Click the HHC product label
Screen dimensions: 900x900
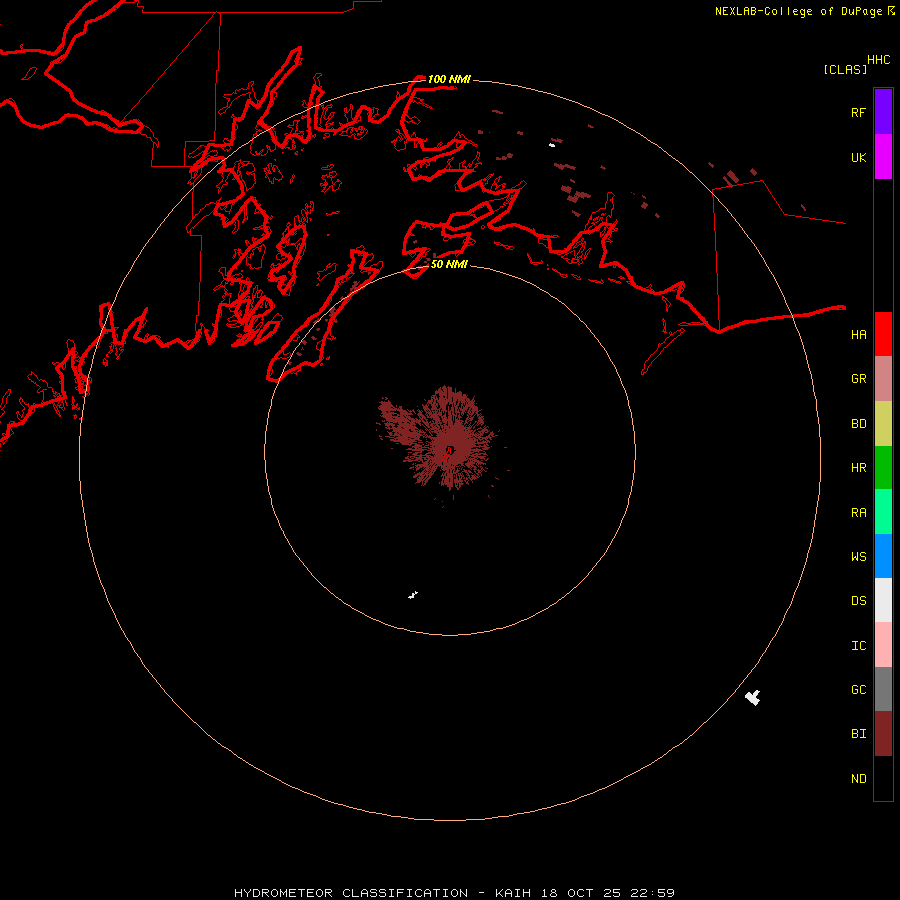click(x=878, y=60)
